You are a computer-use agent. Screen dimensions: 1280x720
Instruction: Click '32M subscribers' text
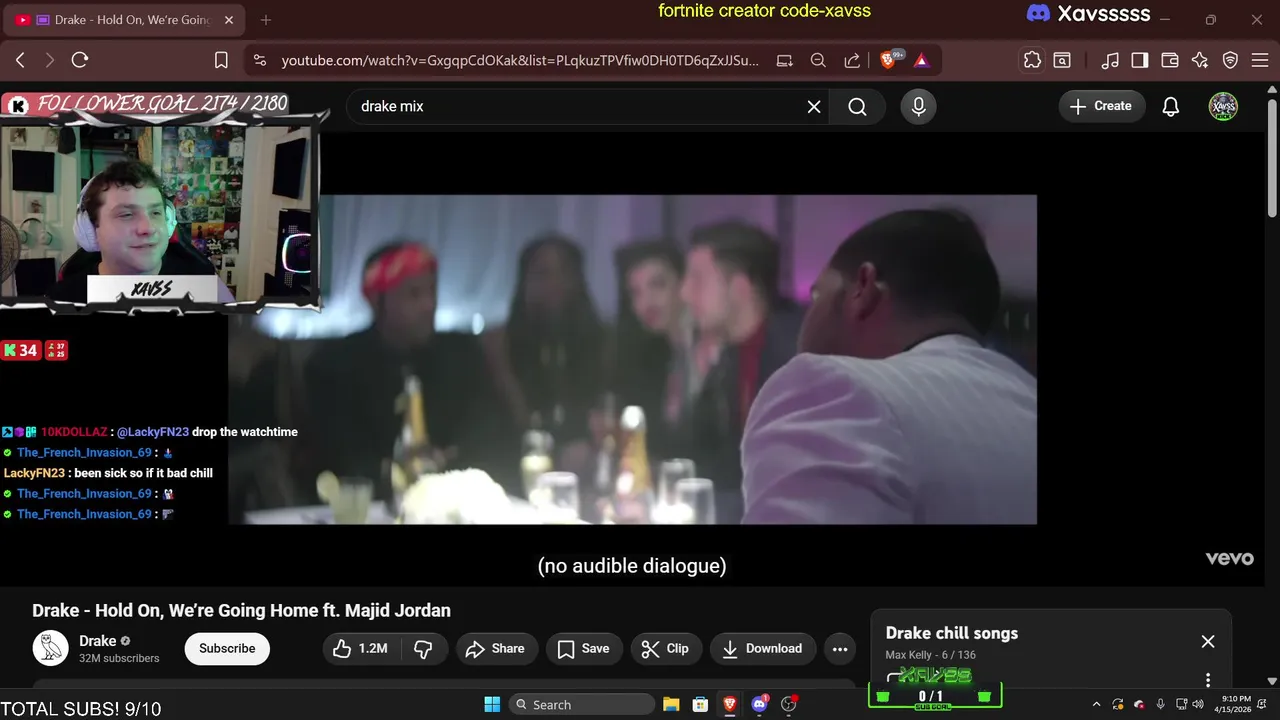[x=119, y=658]
